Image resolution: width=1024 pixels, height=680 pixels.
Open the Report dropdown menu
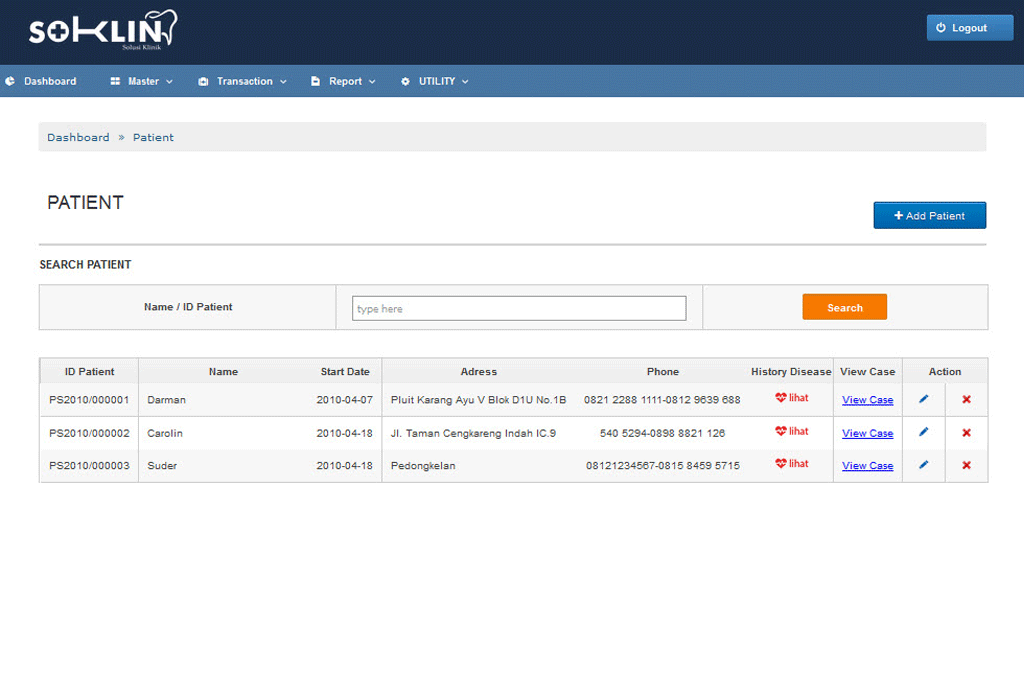[344, 82]
